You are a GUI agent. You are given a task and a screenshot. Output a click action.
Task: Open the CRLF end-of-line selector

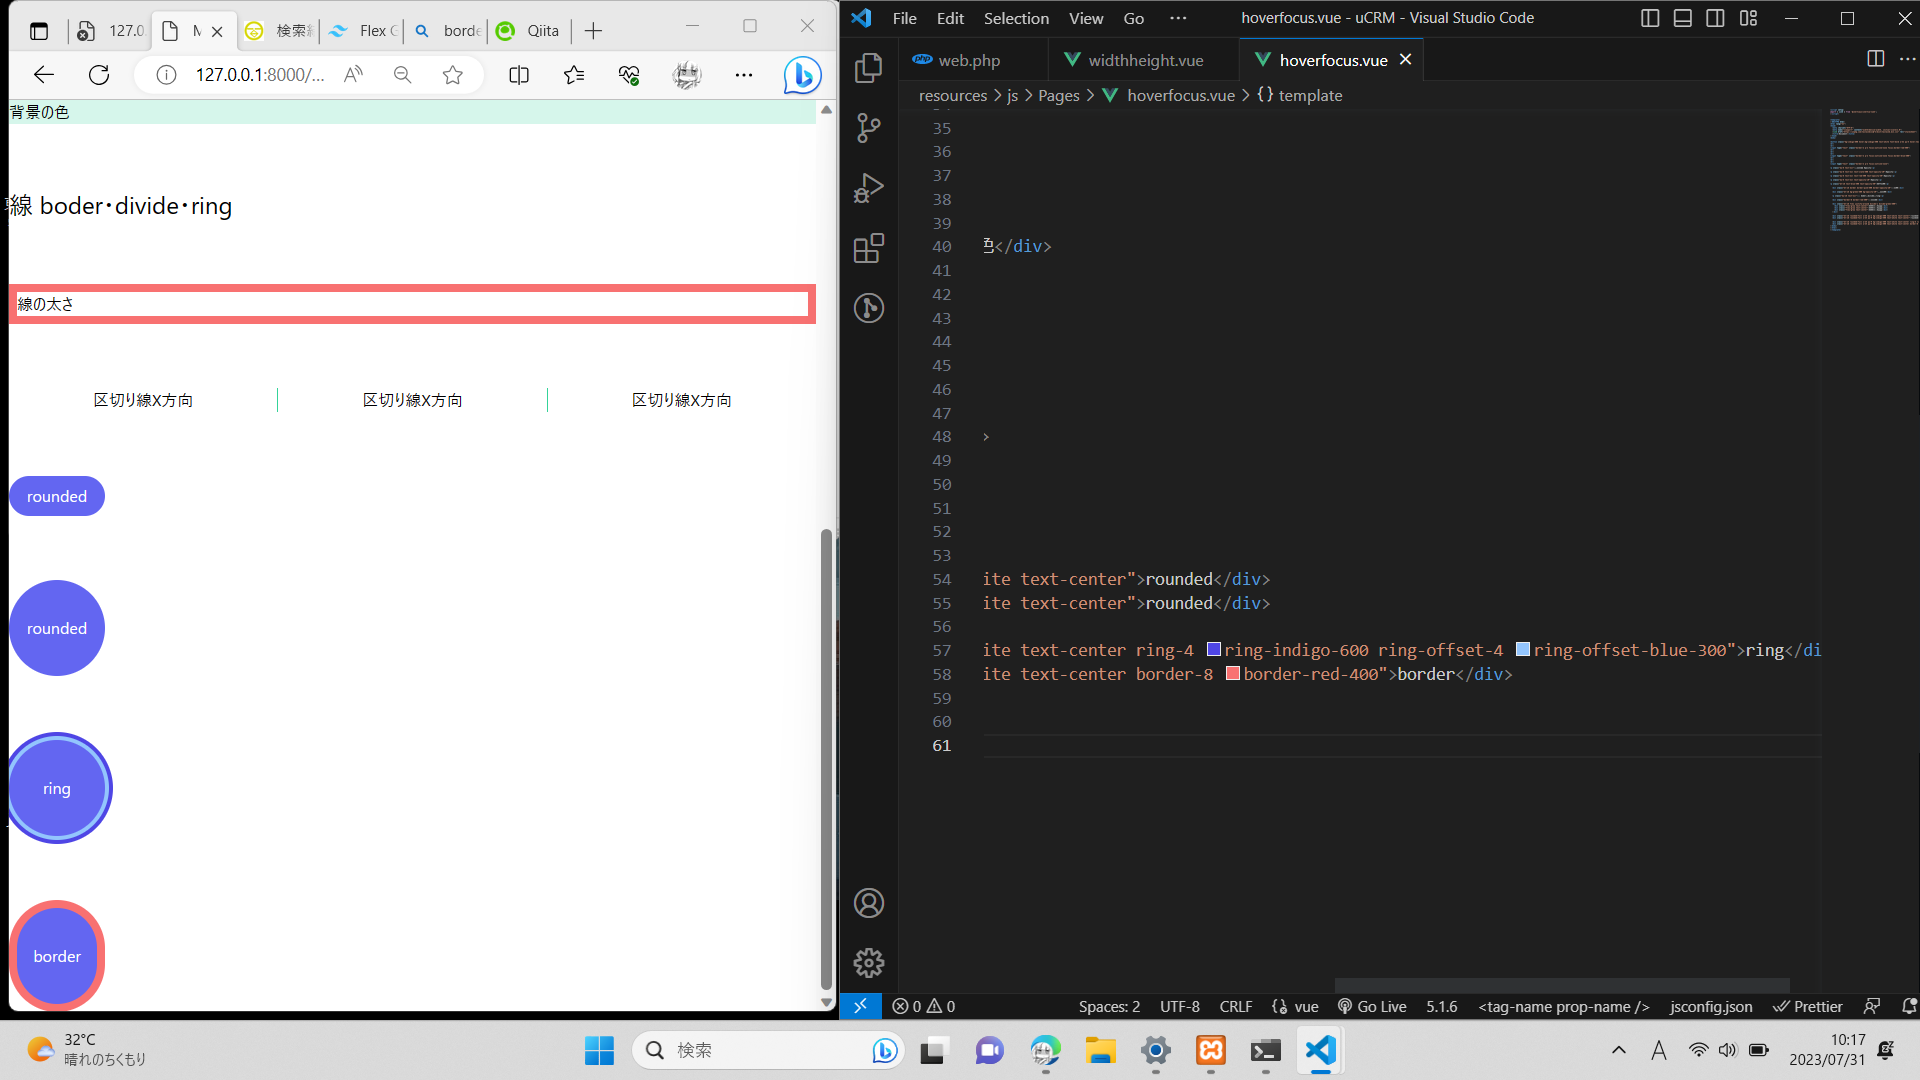pos(1235,1007)
